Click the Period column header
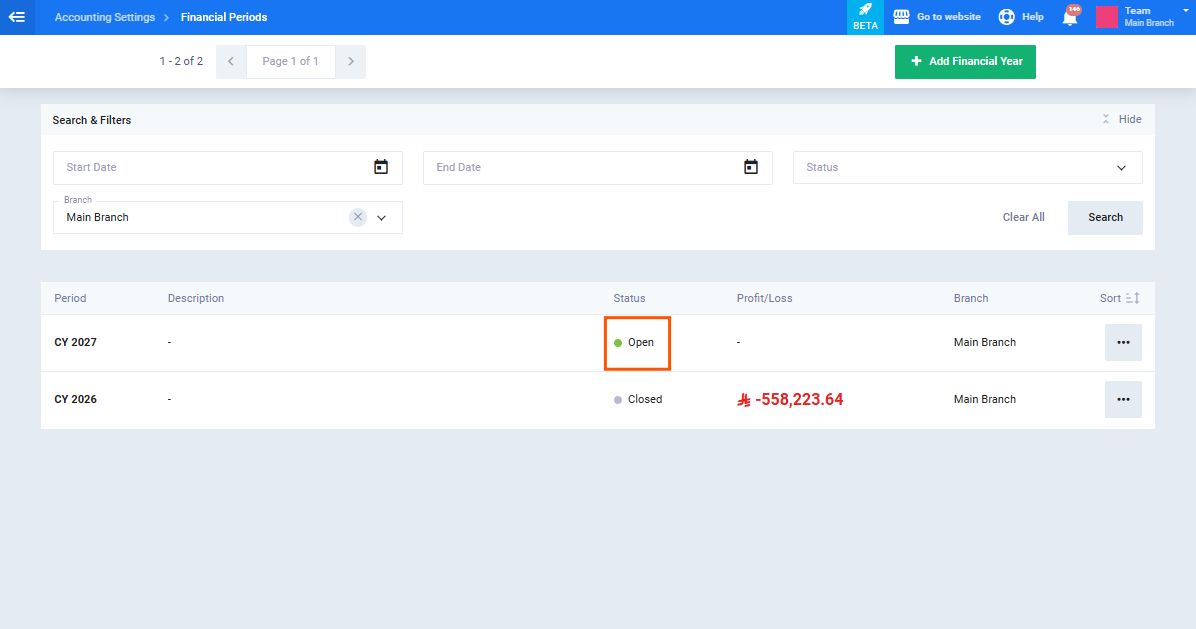The height and width of the screenshot is (629, 1196). (70, 298)
